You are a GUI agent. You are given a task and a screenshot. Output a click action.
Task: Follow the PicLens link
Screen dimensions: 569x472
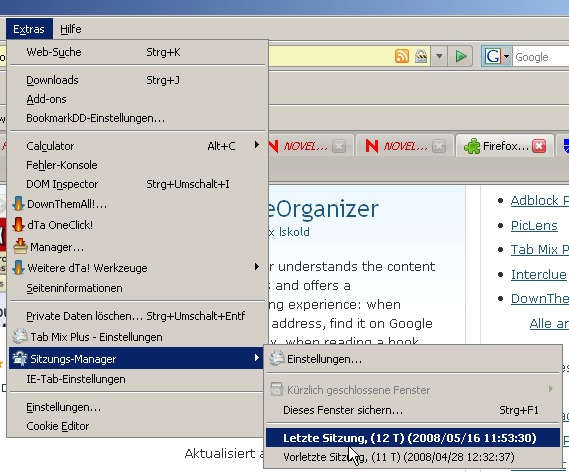point(534,225)
